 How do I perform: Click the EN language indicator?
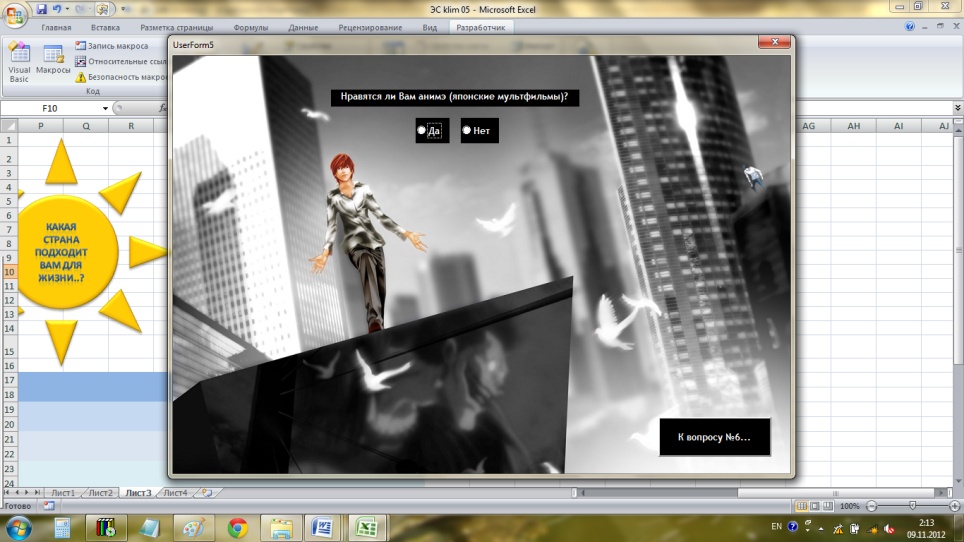click(776, 527)
